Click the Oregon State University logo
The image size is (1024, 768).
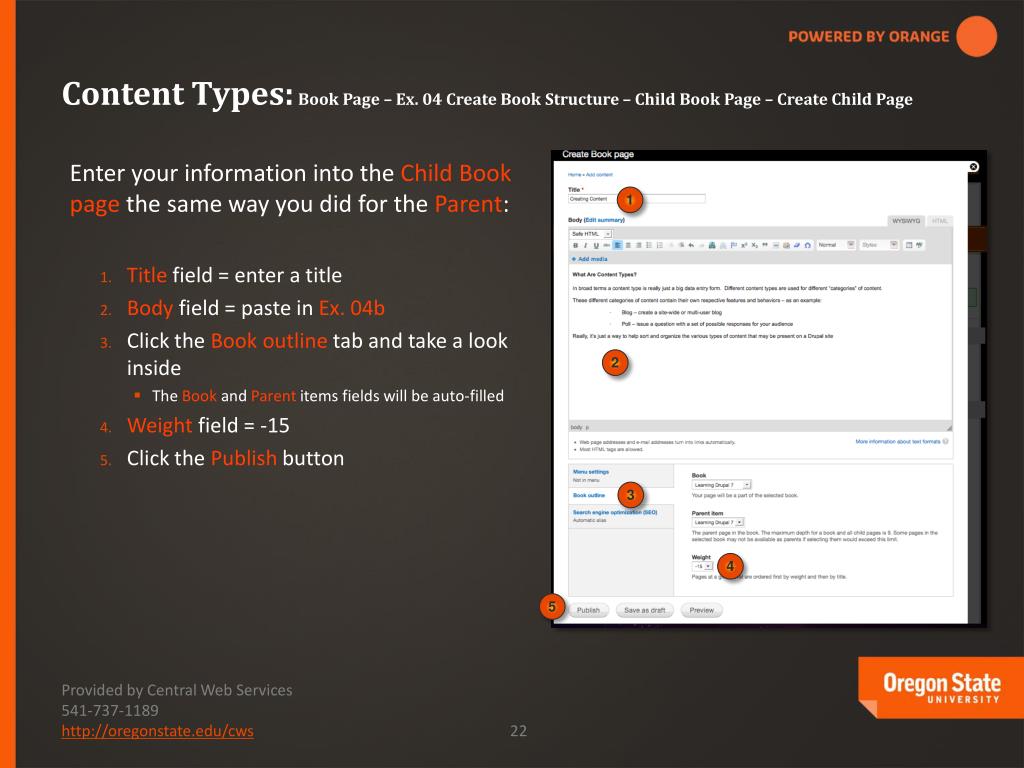point(941,688)
